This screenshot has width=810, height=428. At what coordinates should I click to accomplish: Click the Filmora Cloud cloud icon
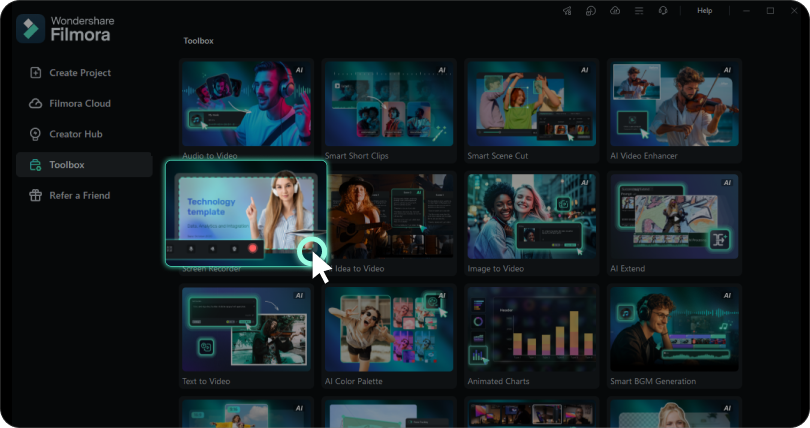(x=36, y=103)
